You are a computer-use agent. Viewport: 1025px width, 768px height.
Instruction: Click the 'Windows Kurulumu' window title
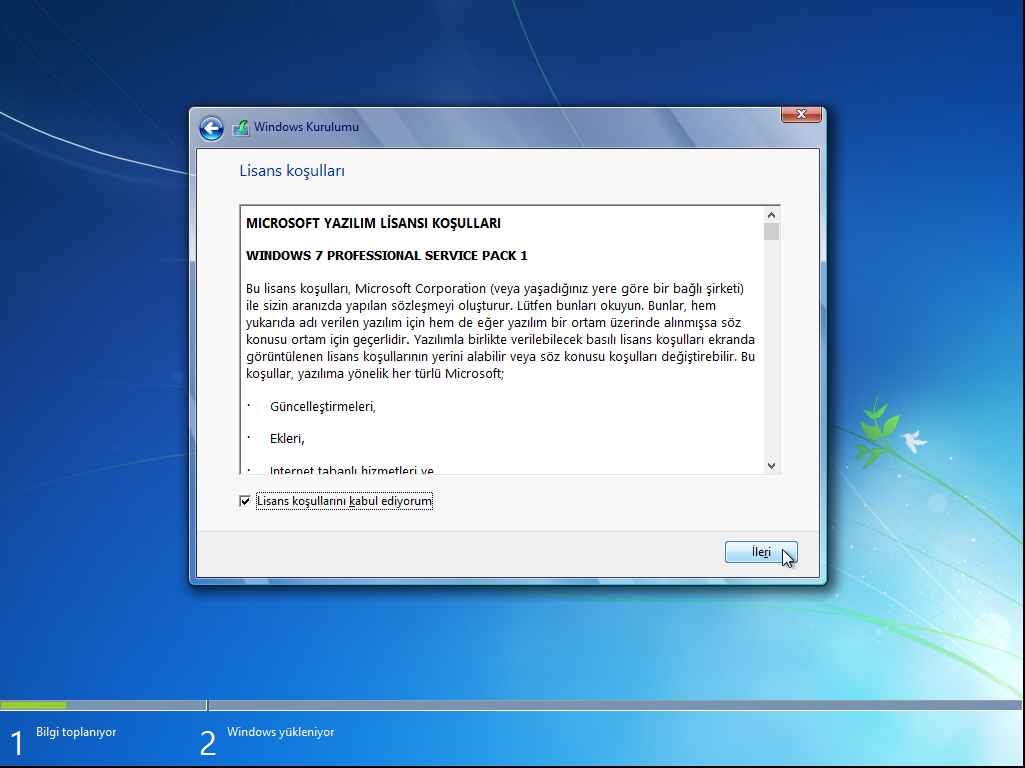click(307, 127)
